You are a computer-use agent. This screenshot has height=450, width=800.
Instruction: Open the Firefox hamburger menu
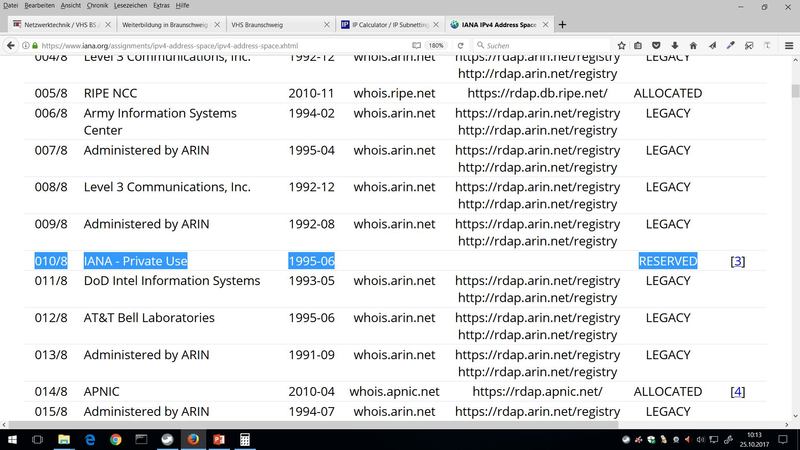coord(789,45)
